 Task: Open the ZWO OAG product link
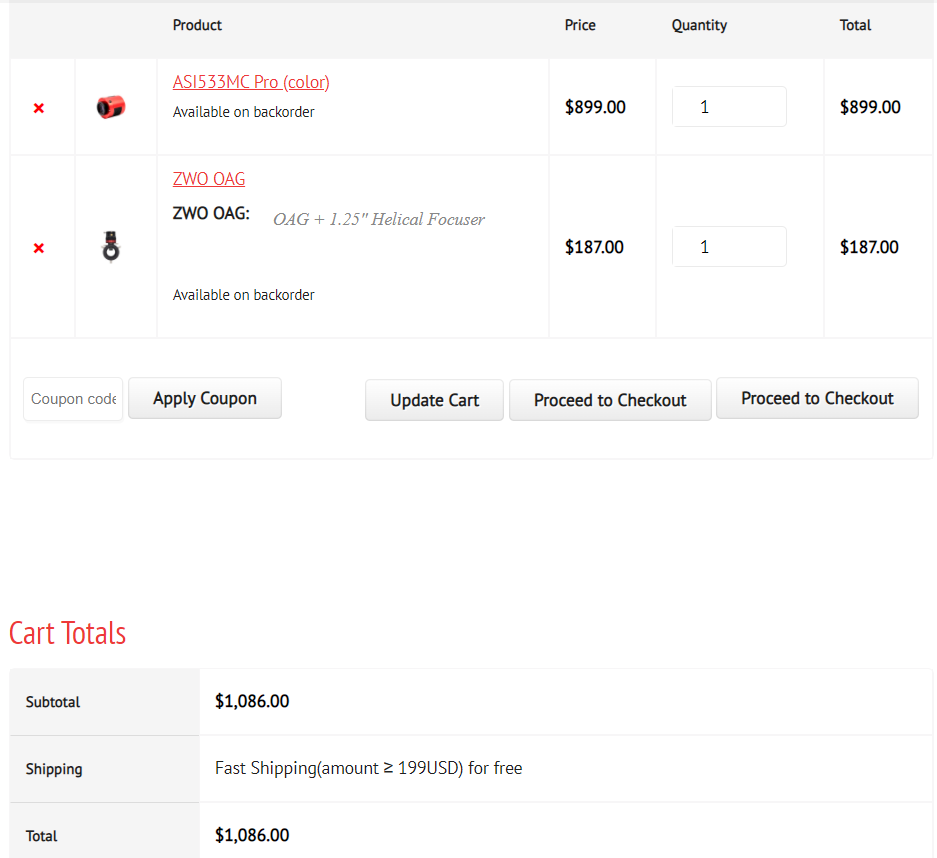coord(209,179)
